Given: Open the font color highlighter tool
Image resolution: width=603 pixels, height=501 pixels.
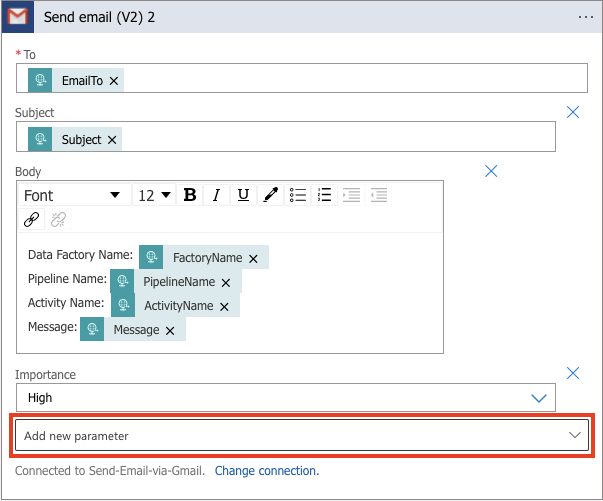Looking at the screenshot, I should pos(270,195).
